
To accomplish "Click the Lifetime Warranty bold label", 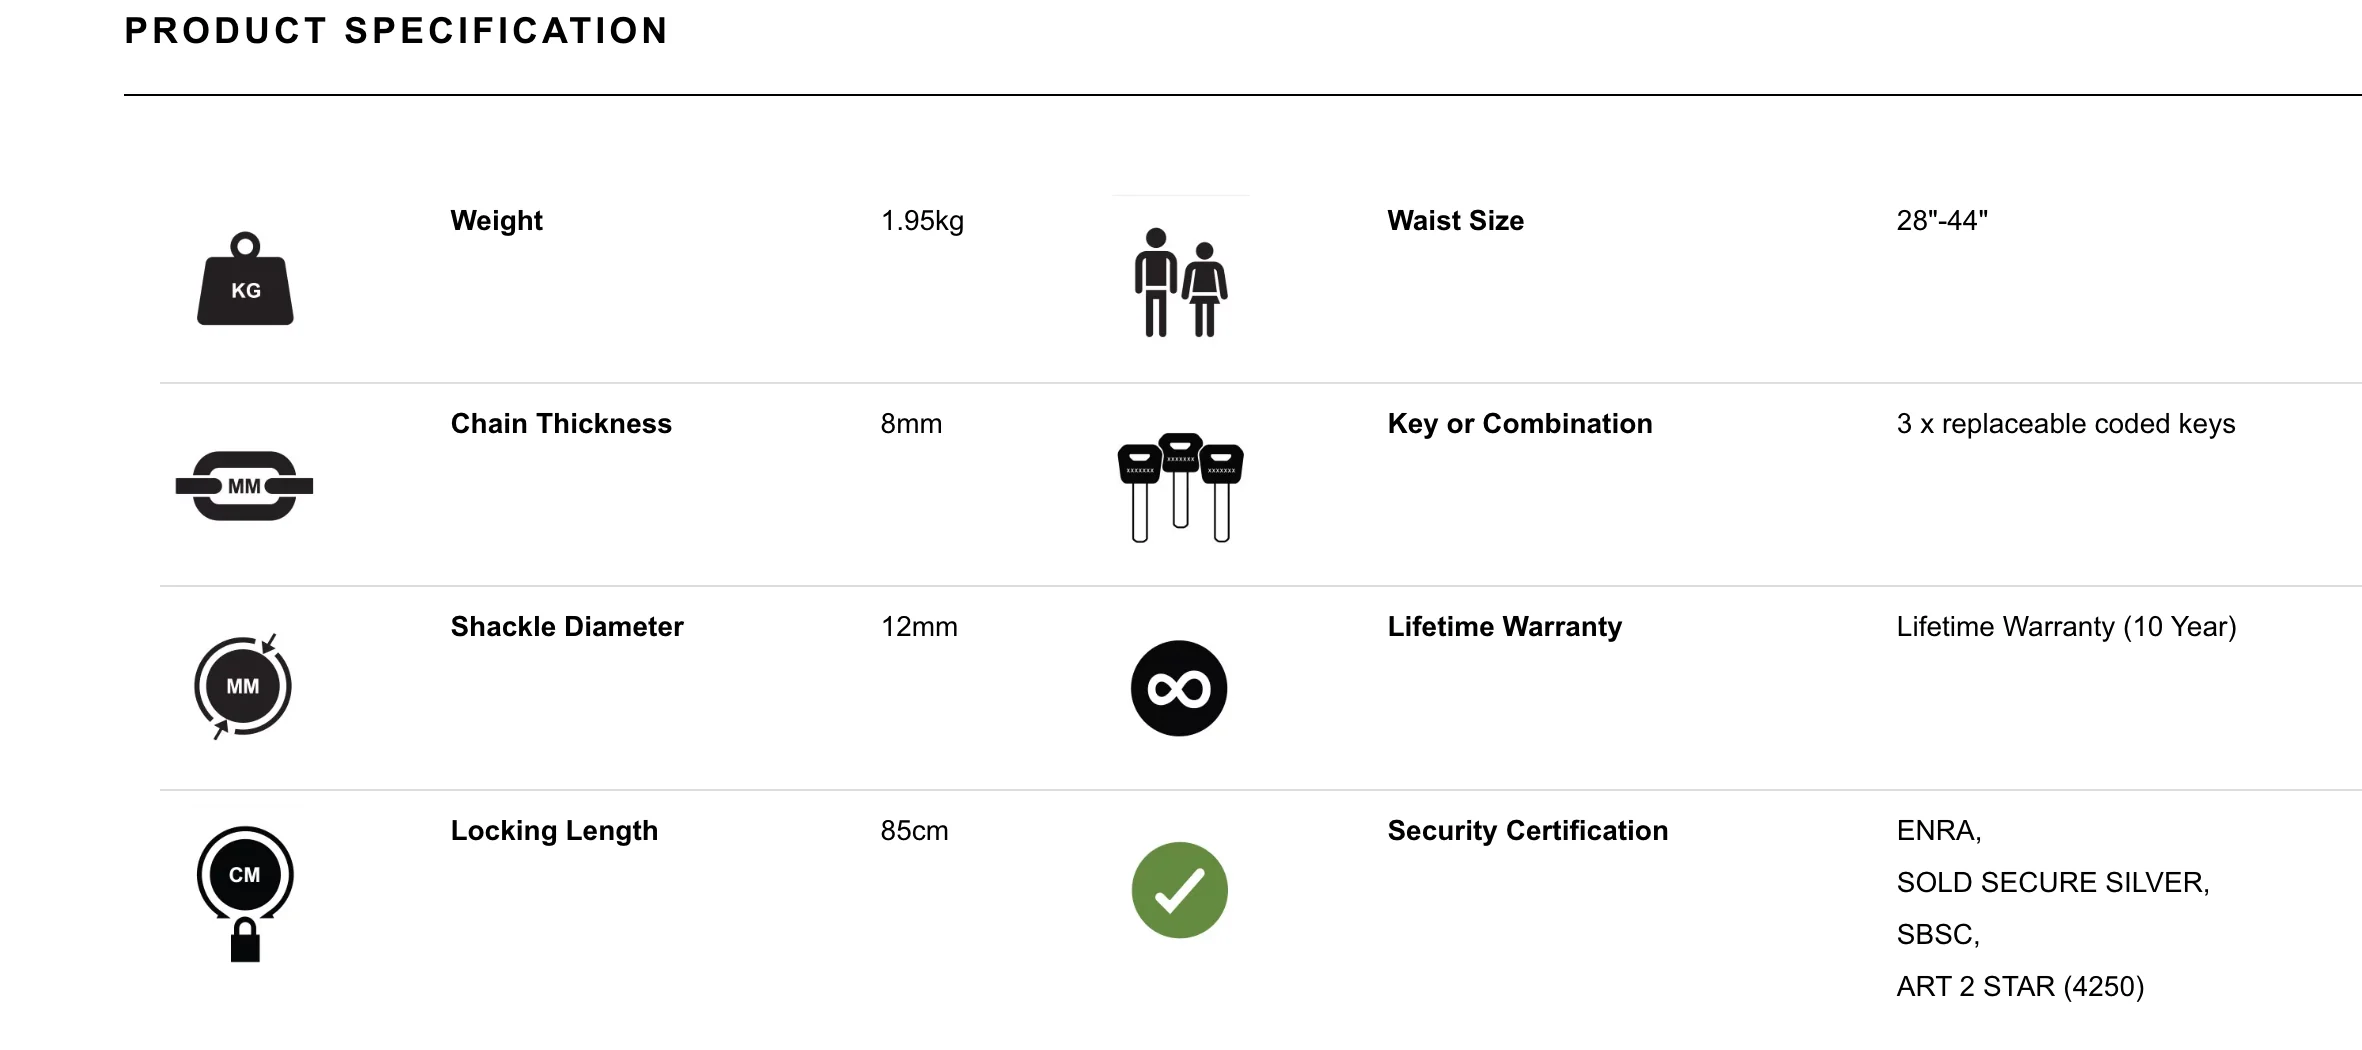I will 1505,627.
